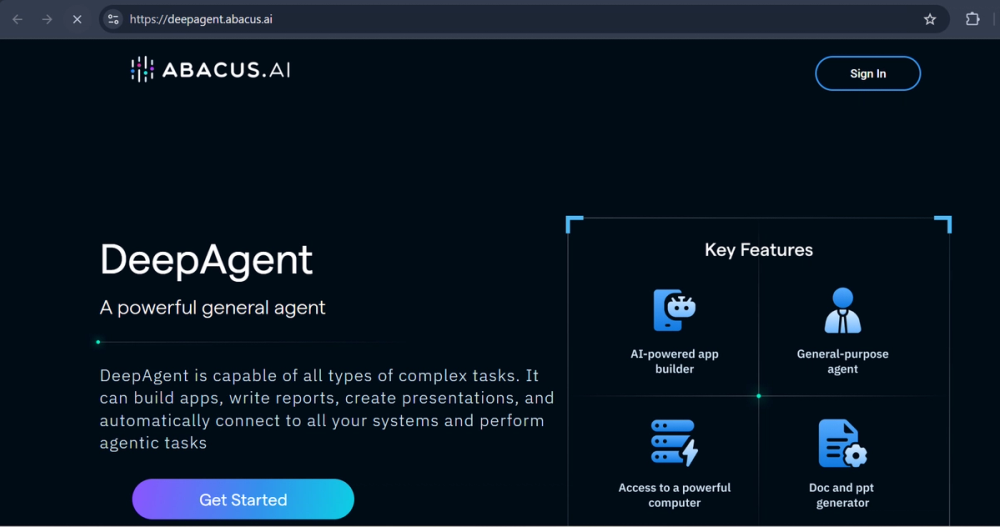Click the "DeepAgent" heading
Image resolution: width=1000 pixels, height=527 pixels.
tap(206, 260)
